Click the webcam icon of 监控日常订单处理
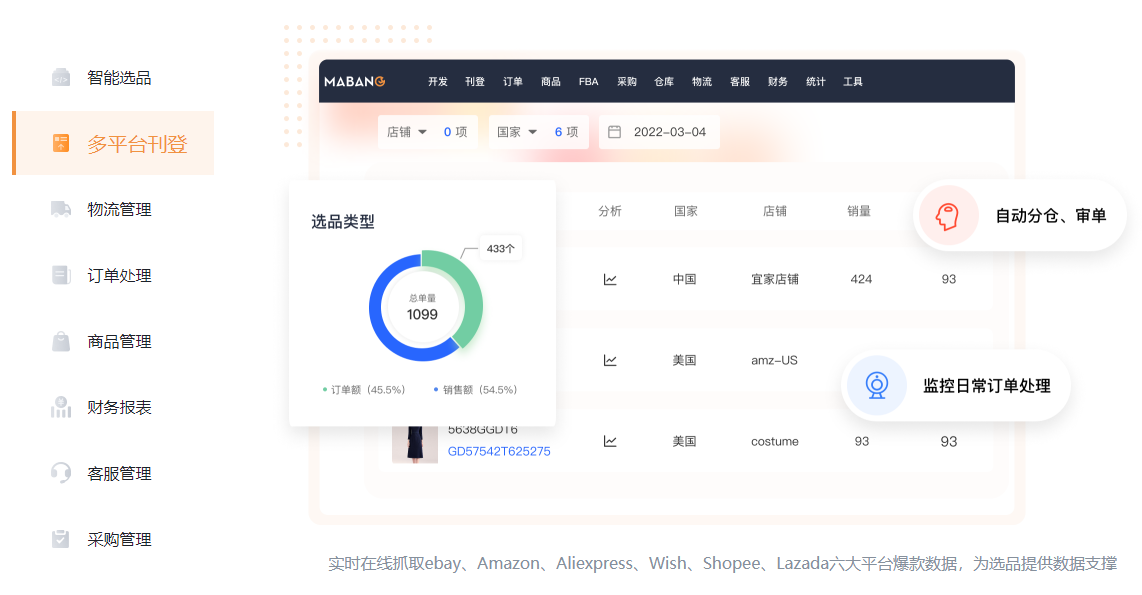Viewport: 1142px width, 595px height. [877, 385]
